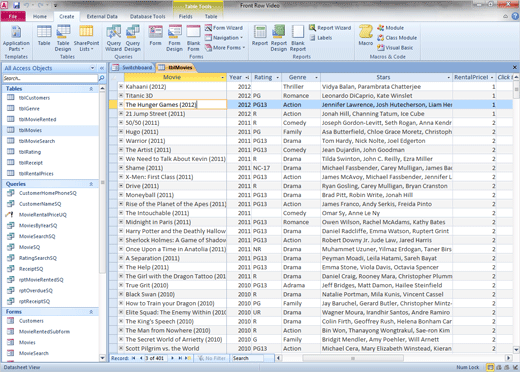This screenshot has width=520, height=372.
Task: Click the navigation pane Search field
Action: (50, 78)
